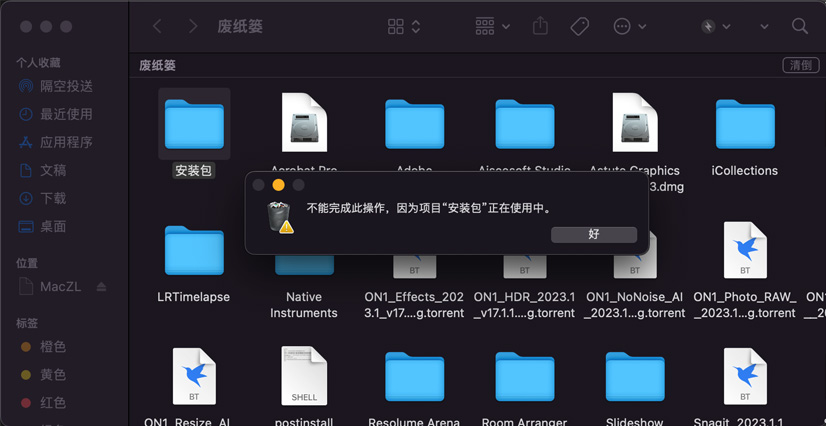826x426 pixels.
Task: Select the LRTimelapse folder
Action: pyautogui.click(x=194, y=251)
